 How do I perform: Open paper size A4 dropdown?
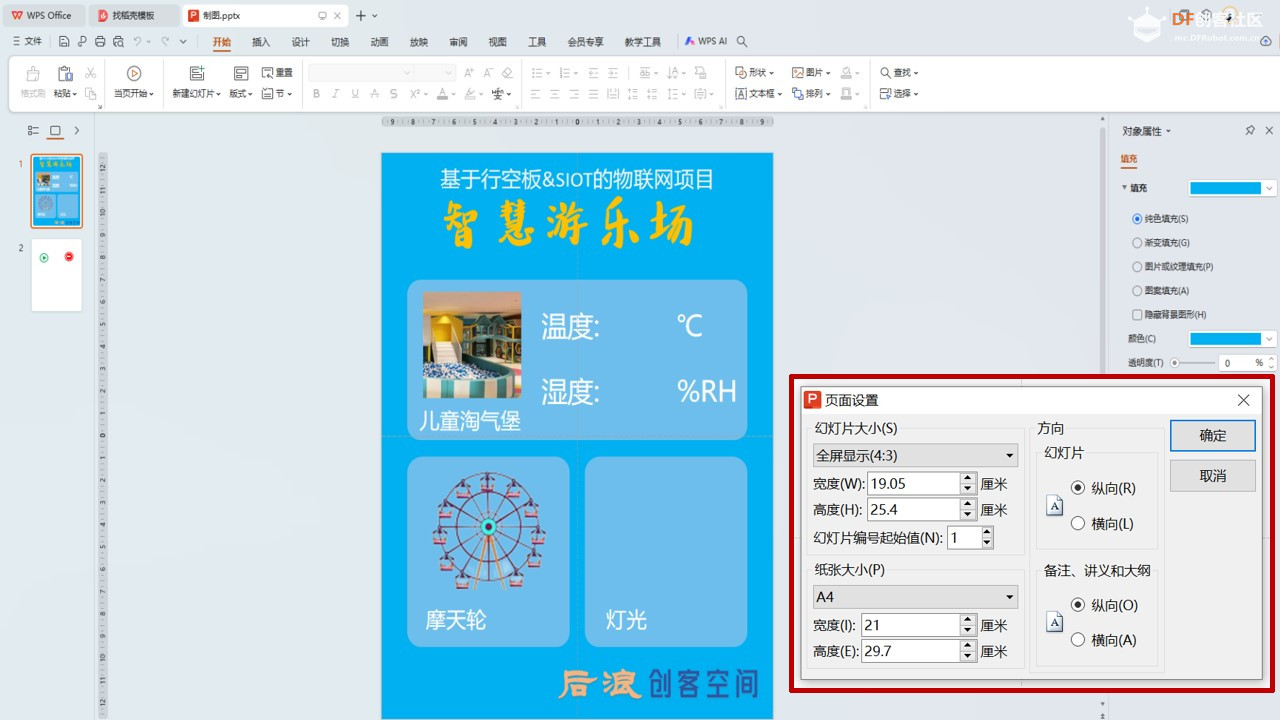coord(915,597)
